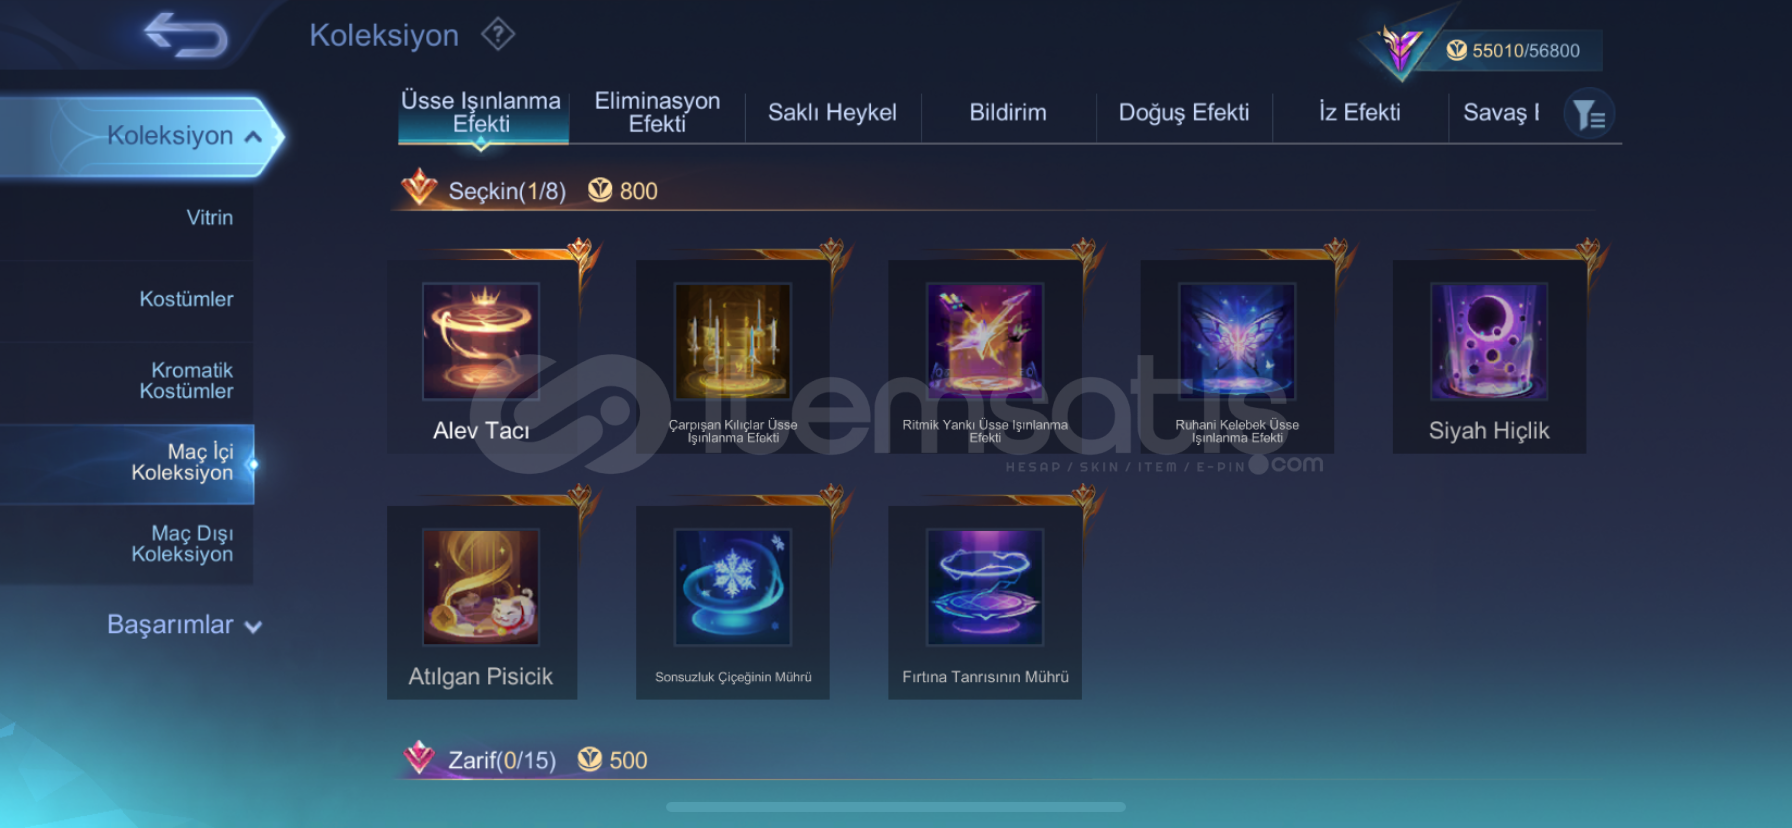Select the Atılgan Pisicik effect
The width and height of the screenshot is (1792, 828).
pos(481,602)
